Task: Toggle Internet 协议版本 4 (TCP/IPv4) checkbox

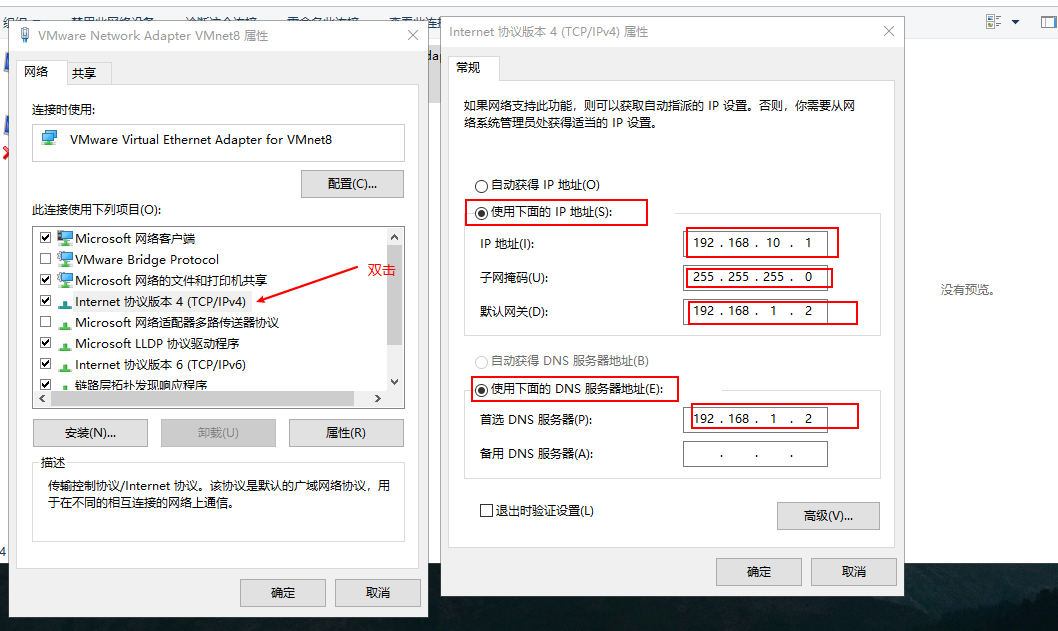Action: point(45,300)
